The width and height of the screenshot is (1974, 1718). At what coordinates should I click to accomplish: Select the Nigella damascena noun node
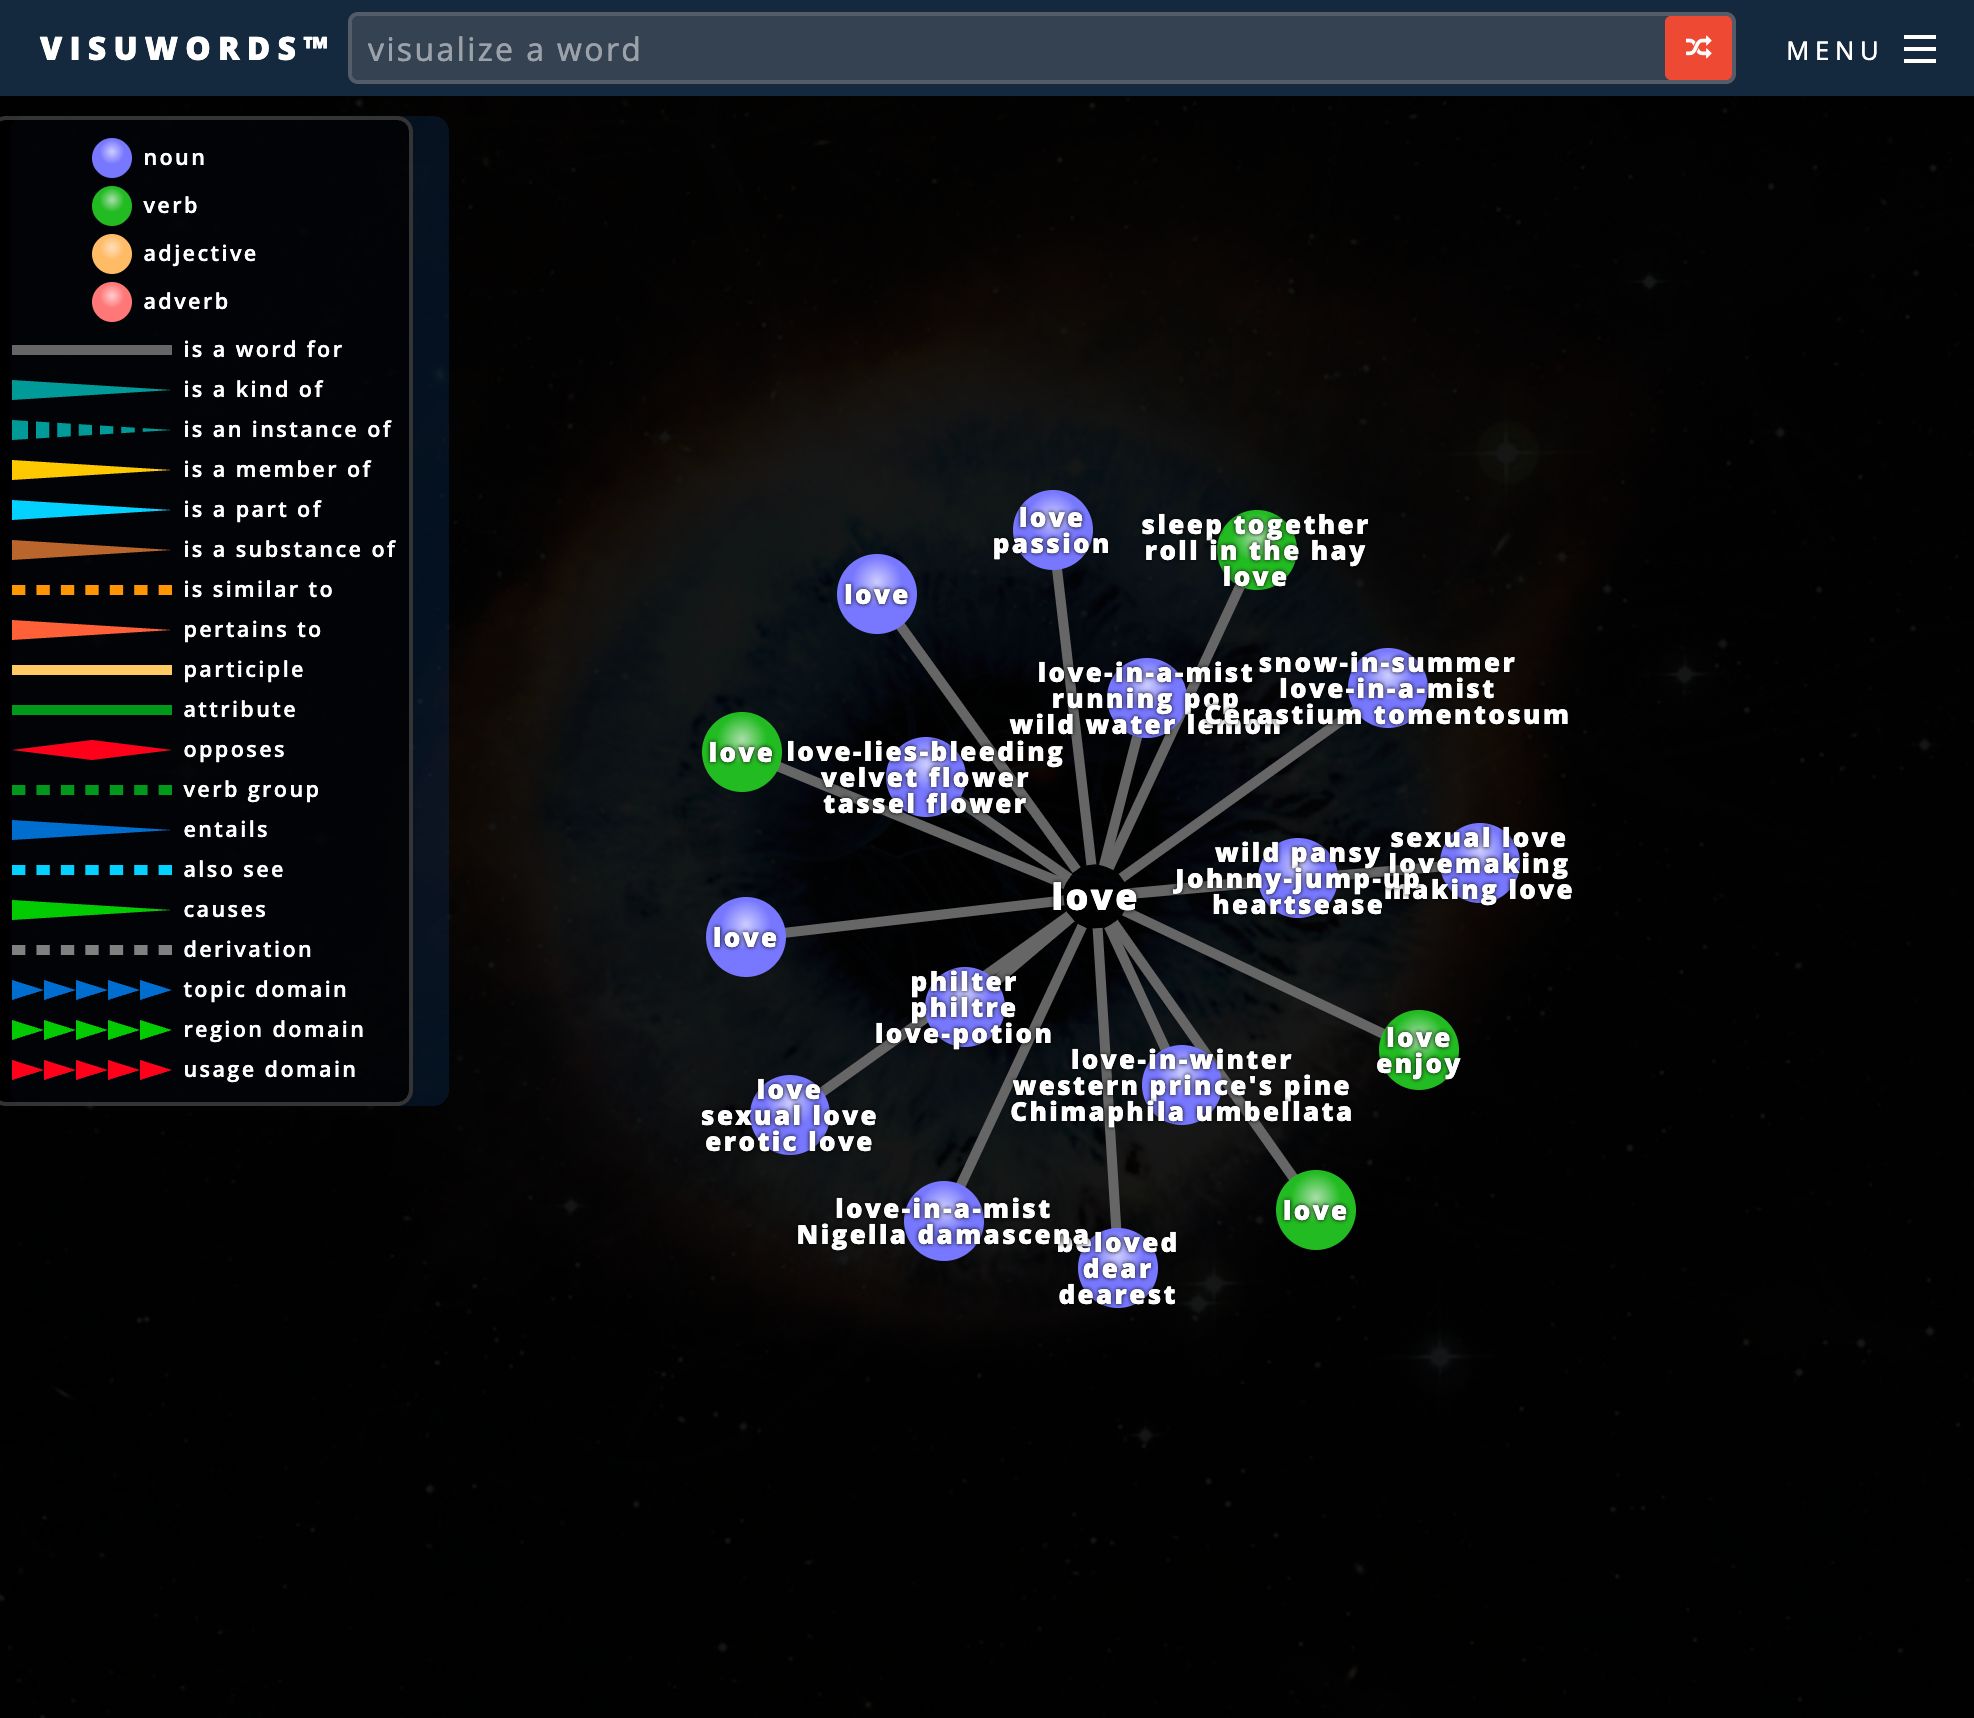(943, 1221)
